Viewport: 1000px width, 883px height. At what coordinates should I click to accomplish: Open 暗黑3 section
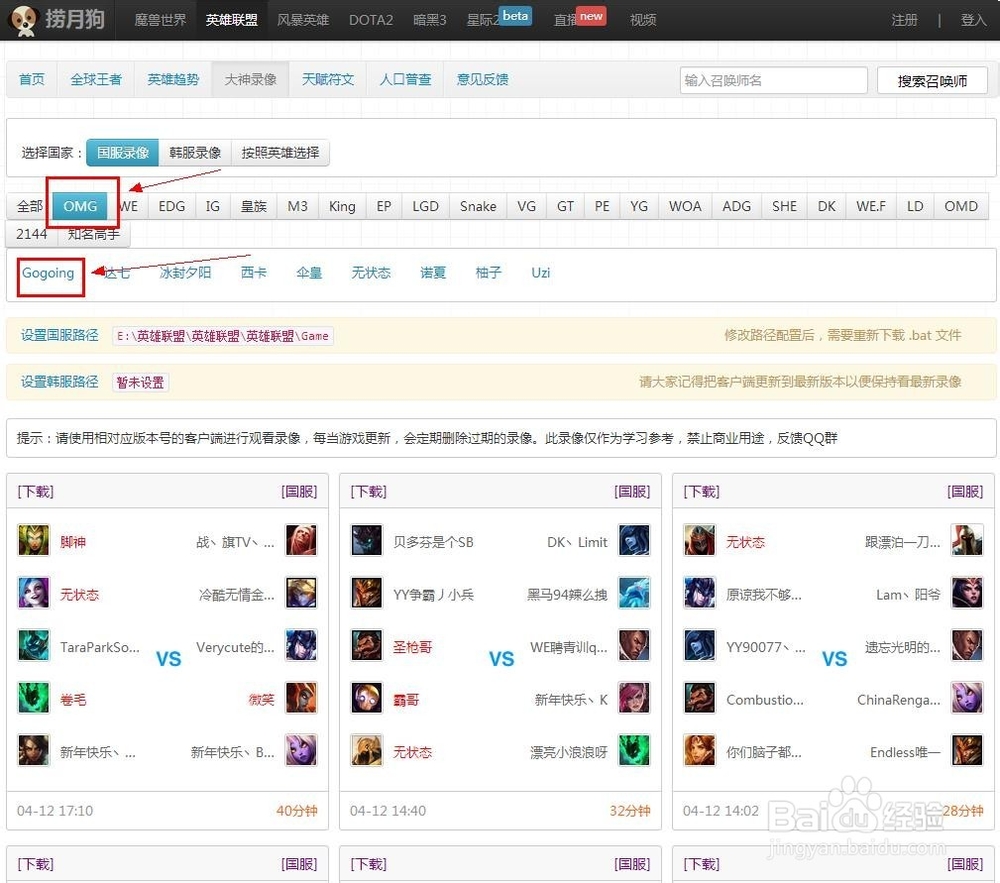pyautogui.click(x=429, y=20)
